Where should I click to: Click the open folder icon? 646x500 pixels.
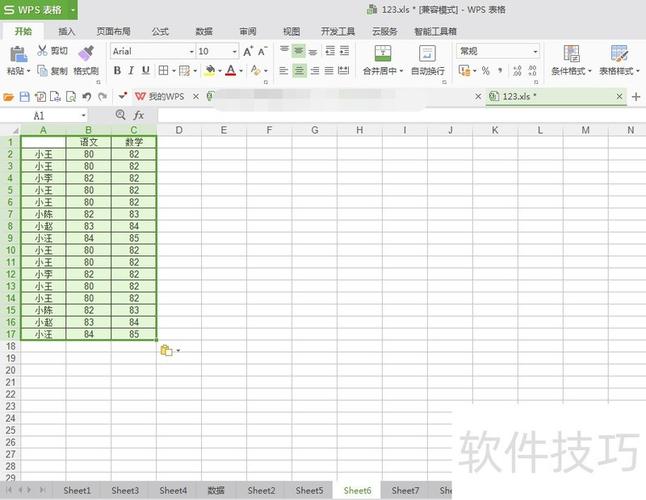click(x=9, y=97)
